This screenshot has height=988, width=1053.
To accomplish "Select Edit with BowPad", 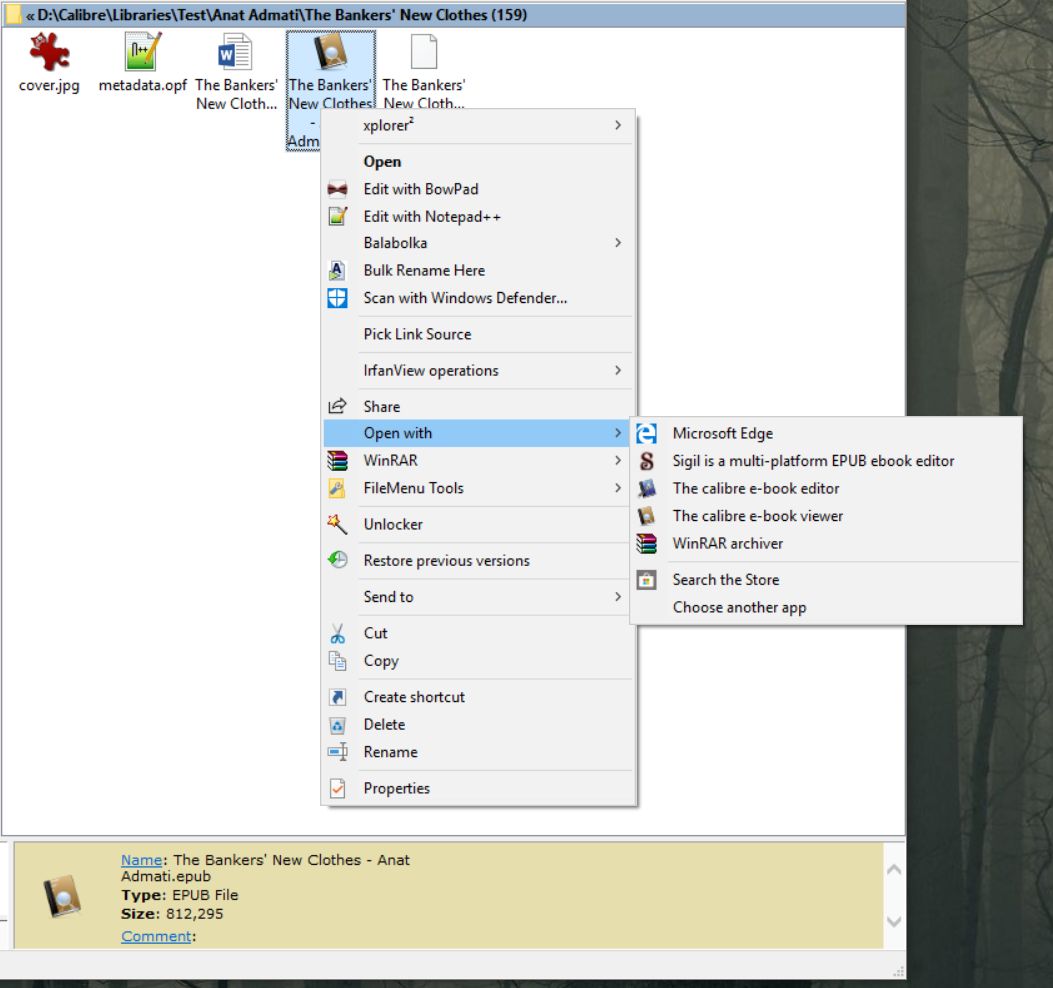I will tap(477, 189).
